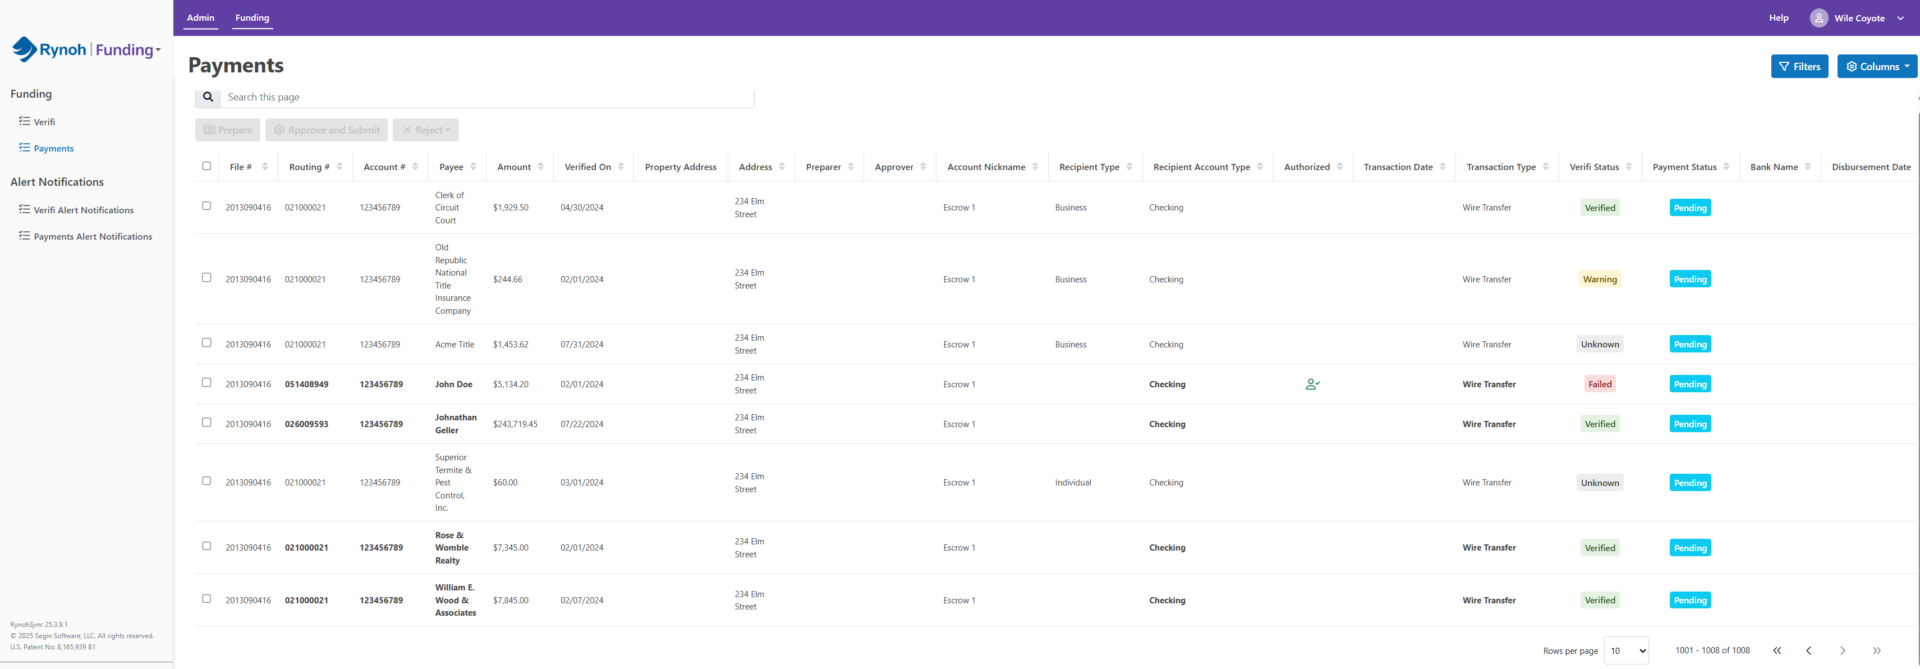Sort by the Payee column icon

tap(473, 167)
